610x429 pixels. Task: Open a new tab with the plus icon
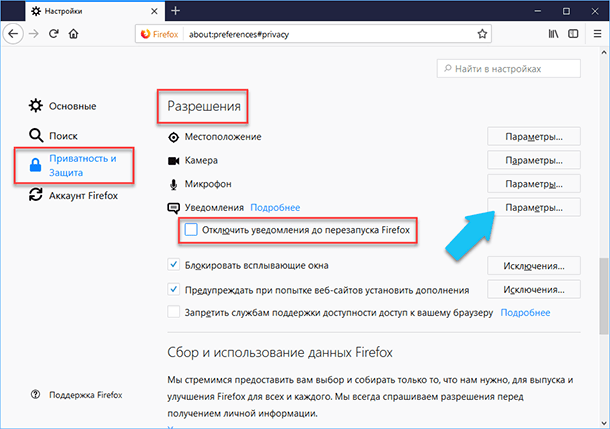(175, 11)
